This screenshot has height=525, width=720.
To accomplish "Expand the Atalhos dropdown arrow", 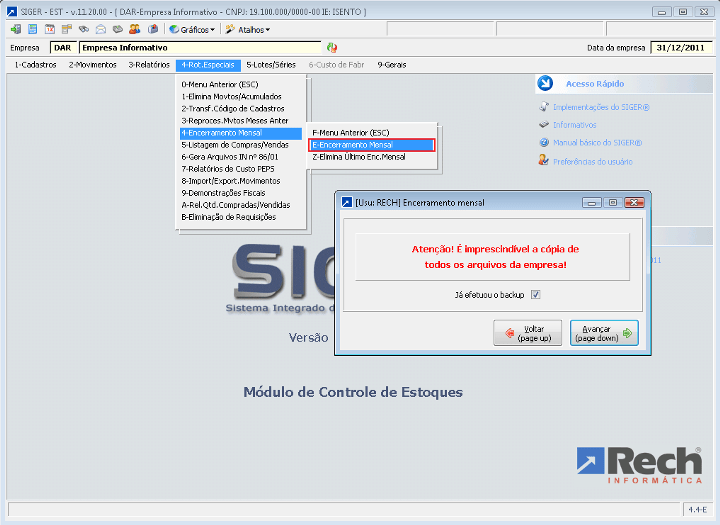I will pos(268,30).
